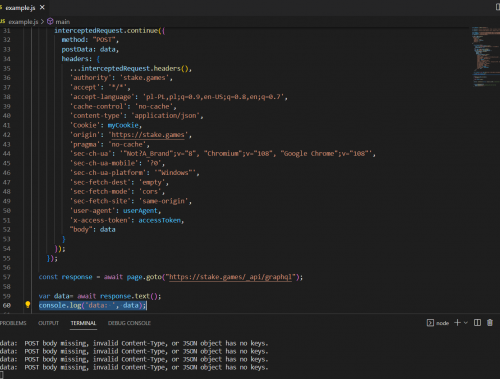Click the var data= await response.text() line
500x379 pixels.
[100, 296]
